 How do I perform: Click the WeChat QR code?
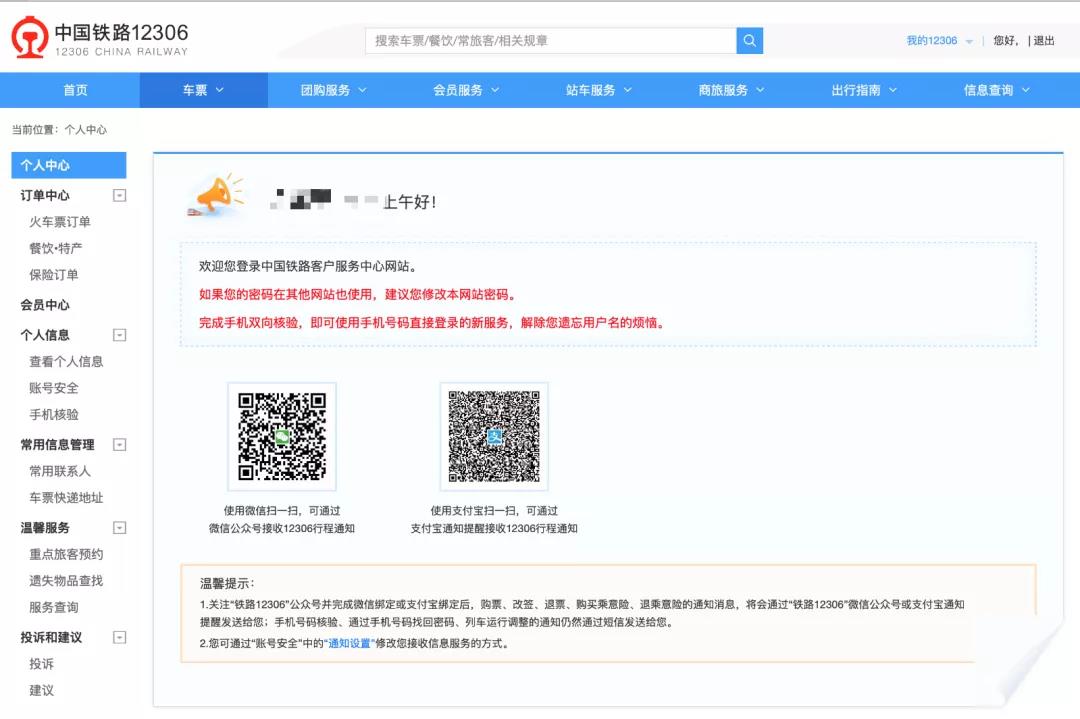tap(282, 436)
